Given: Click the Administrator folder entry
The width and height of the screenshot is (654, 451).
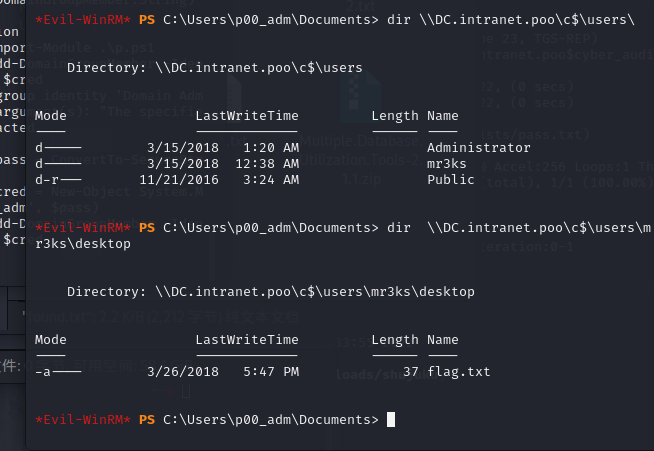Looking at the screenshot, I should 479,147.
